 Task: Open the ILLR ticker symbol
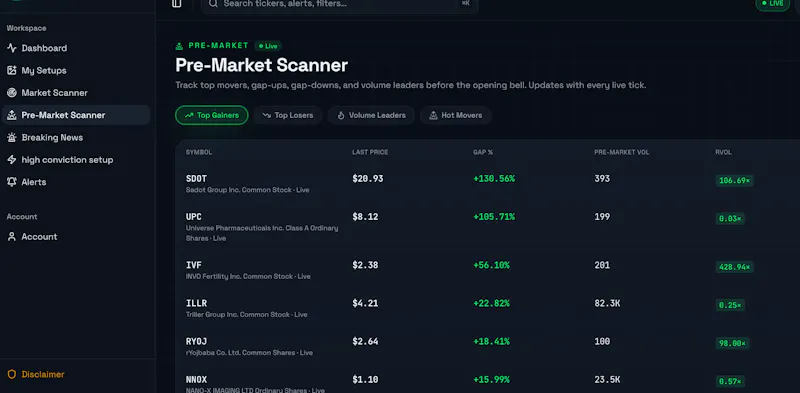point(196,304)
